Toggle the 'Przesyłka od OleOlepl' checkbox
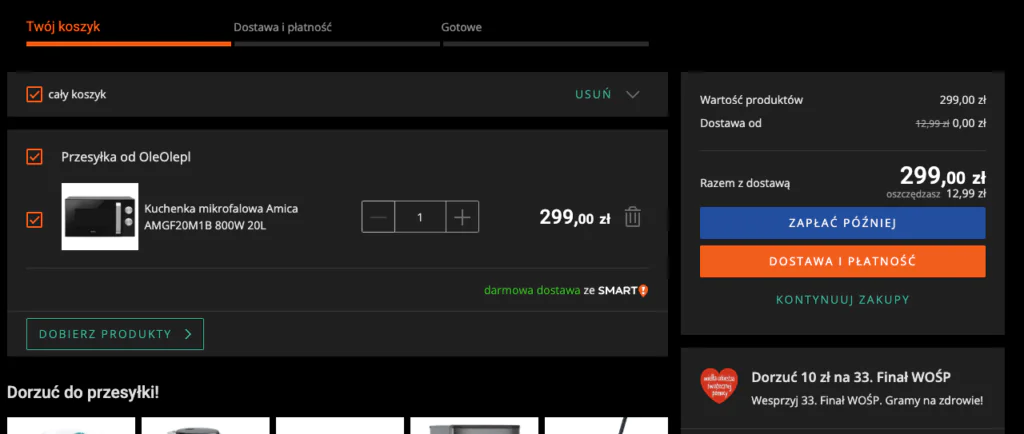 pos(34,157)
